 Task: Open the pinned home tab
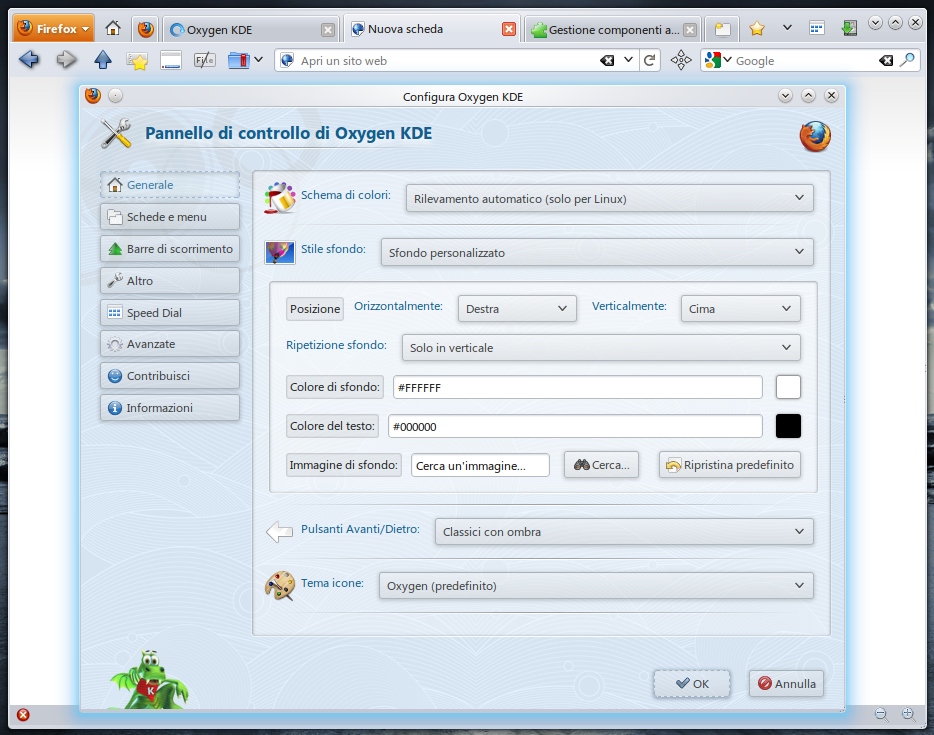(113, 28)
